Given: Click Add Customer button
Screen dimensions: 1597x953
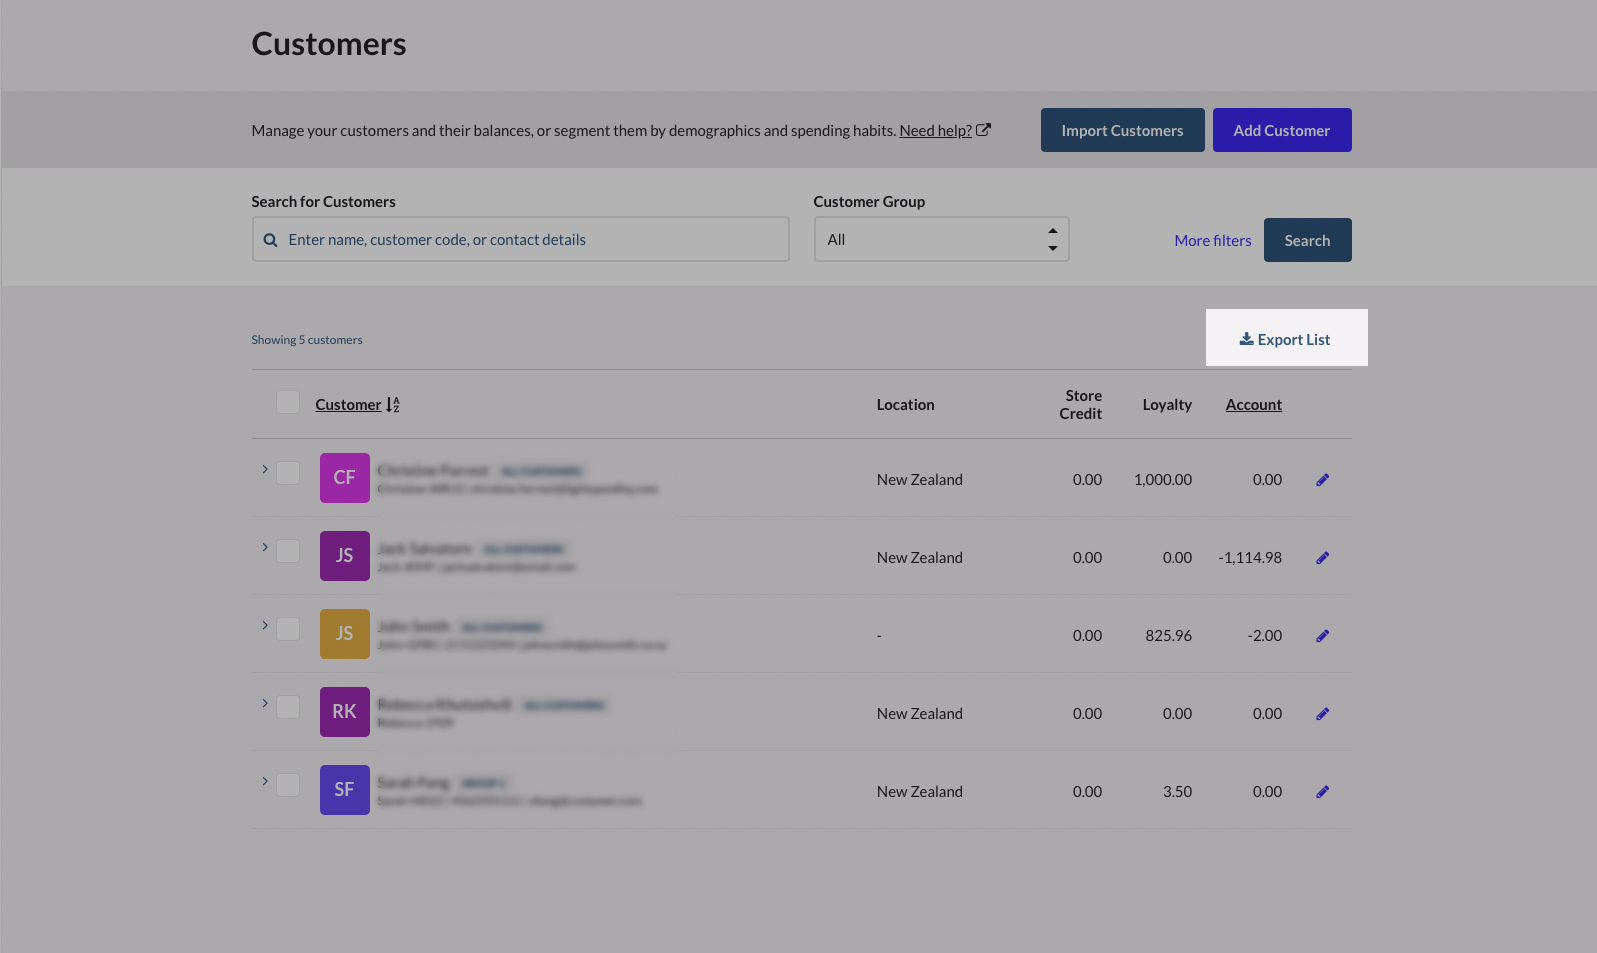Looking at the screenshot, I should pyautogui.click(x=1282, y=130).
